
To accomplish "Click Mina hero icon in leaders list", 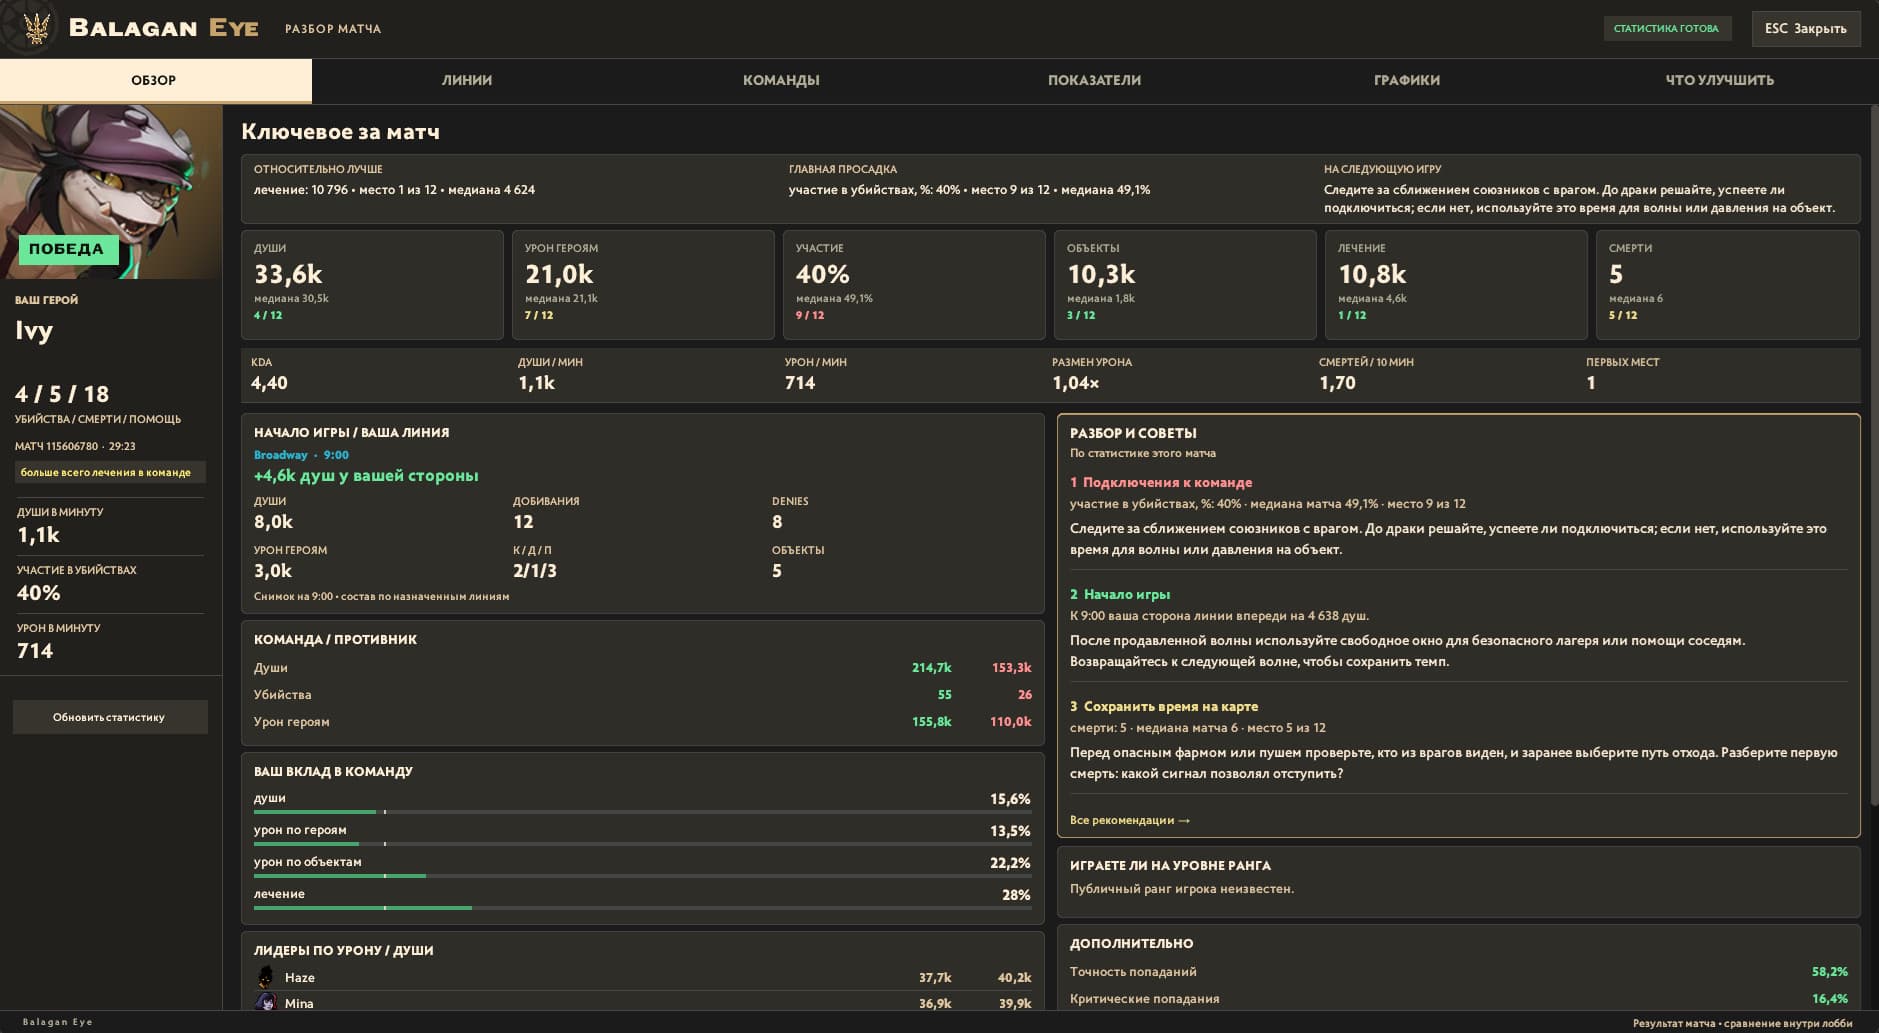I will pos(266,1003).
